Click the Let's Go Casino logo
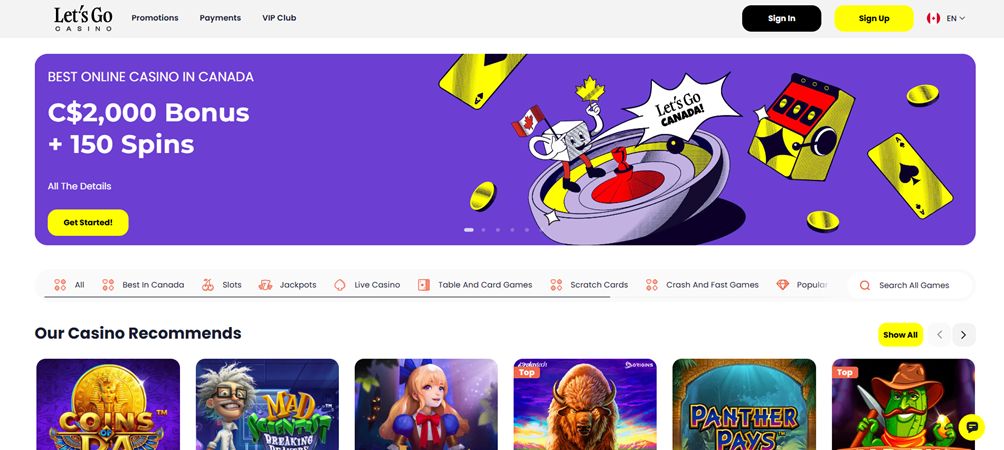The image size is (1004, 450). (83, 19)
